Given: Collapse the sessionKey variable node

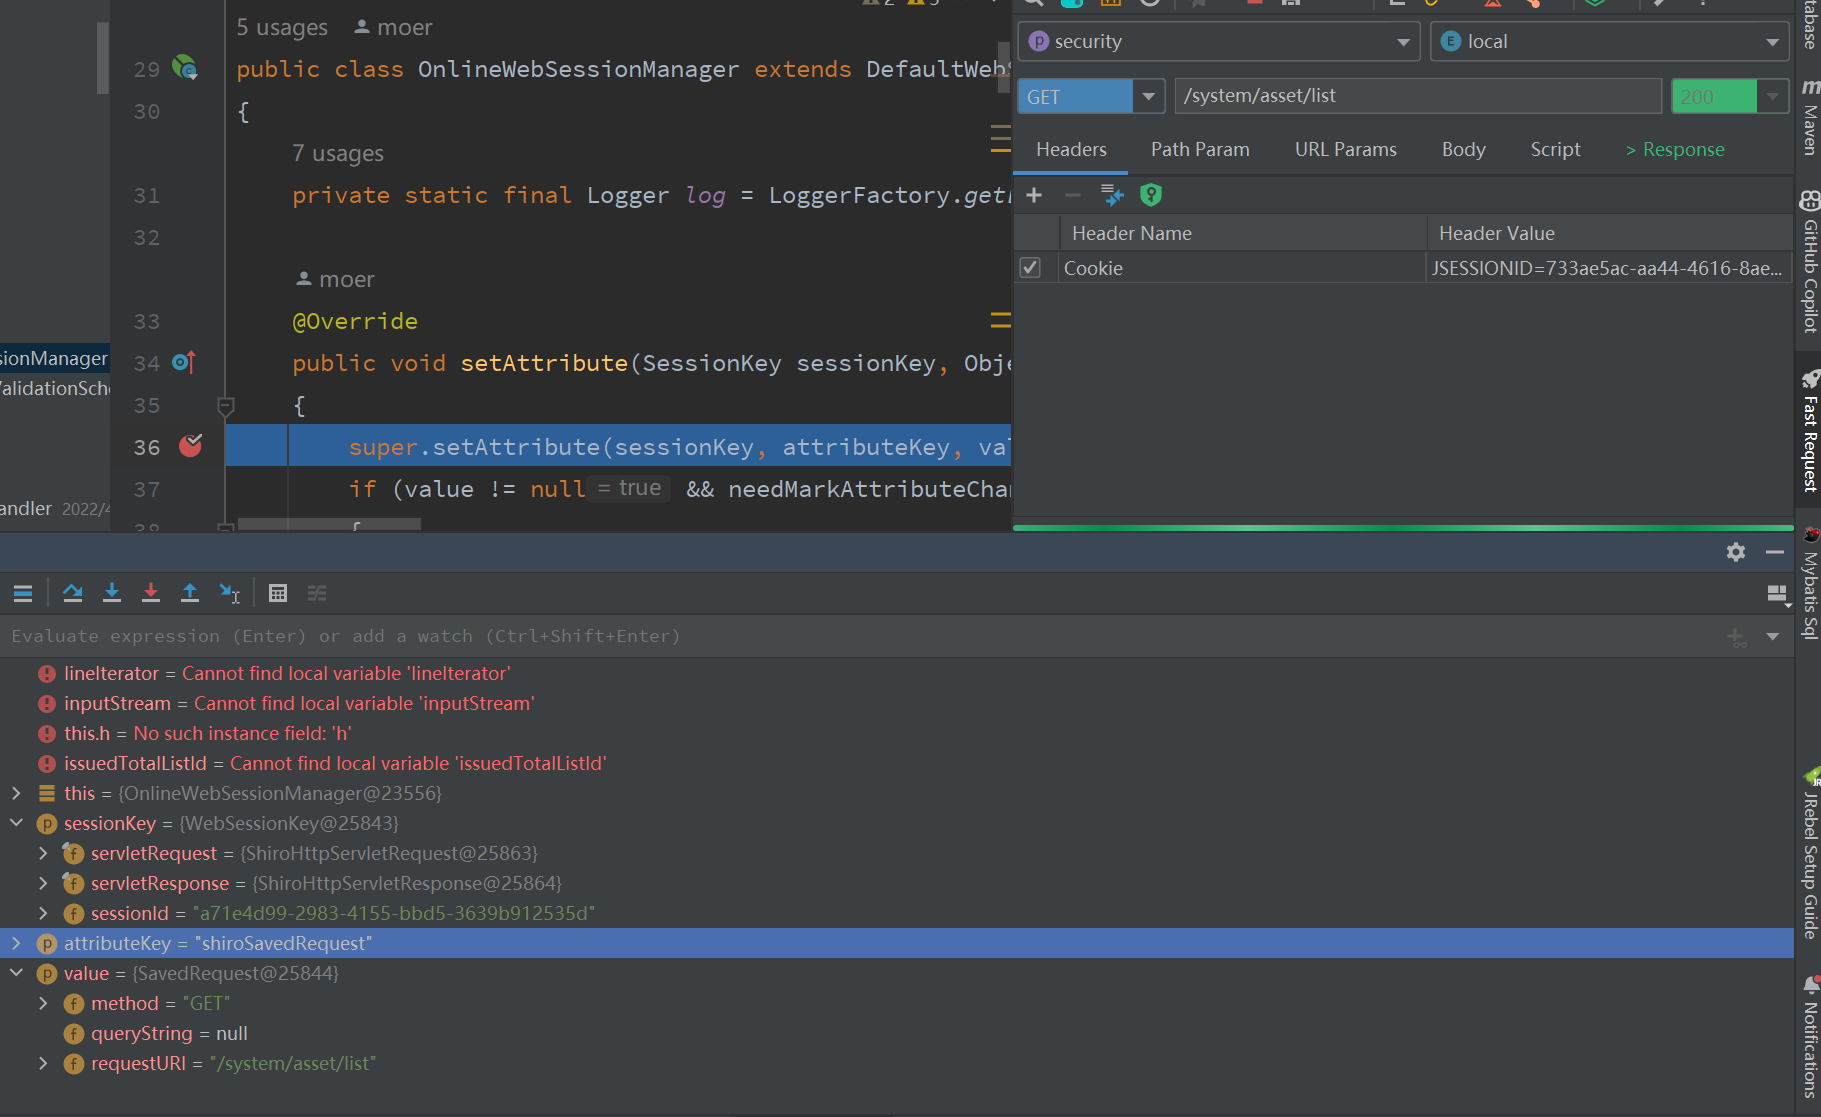Looking at the screenshot, I should (16, 823).
